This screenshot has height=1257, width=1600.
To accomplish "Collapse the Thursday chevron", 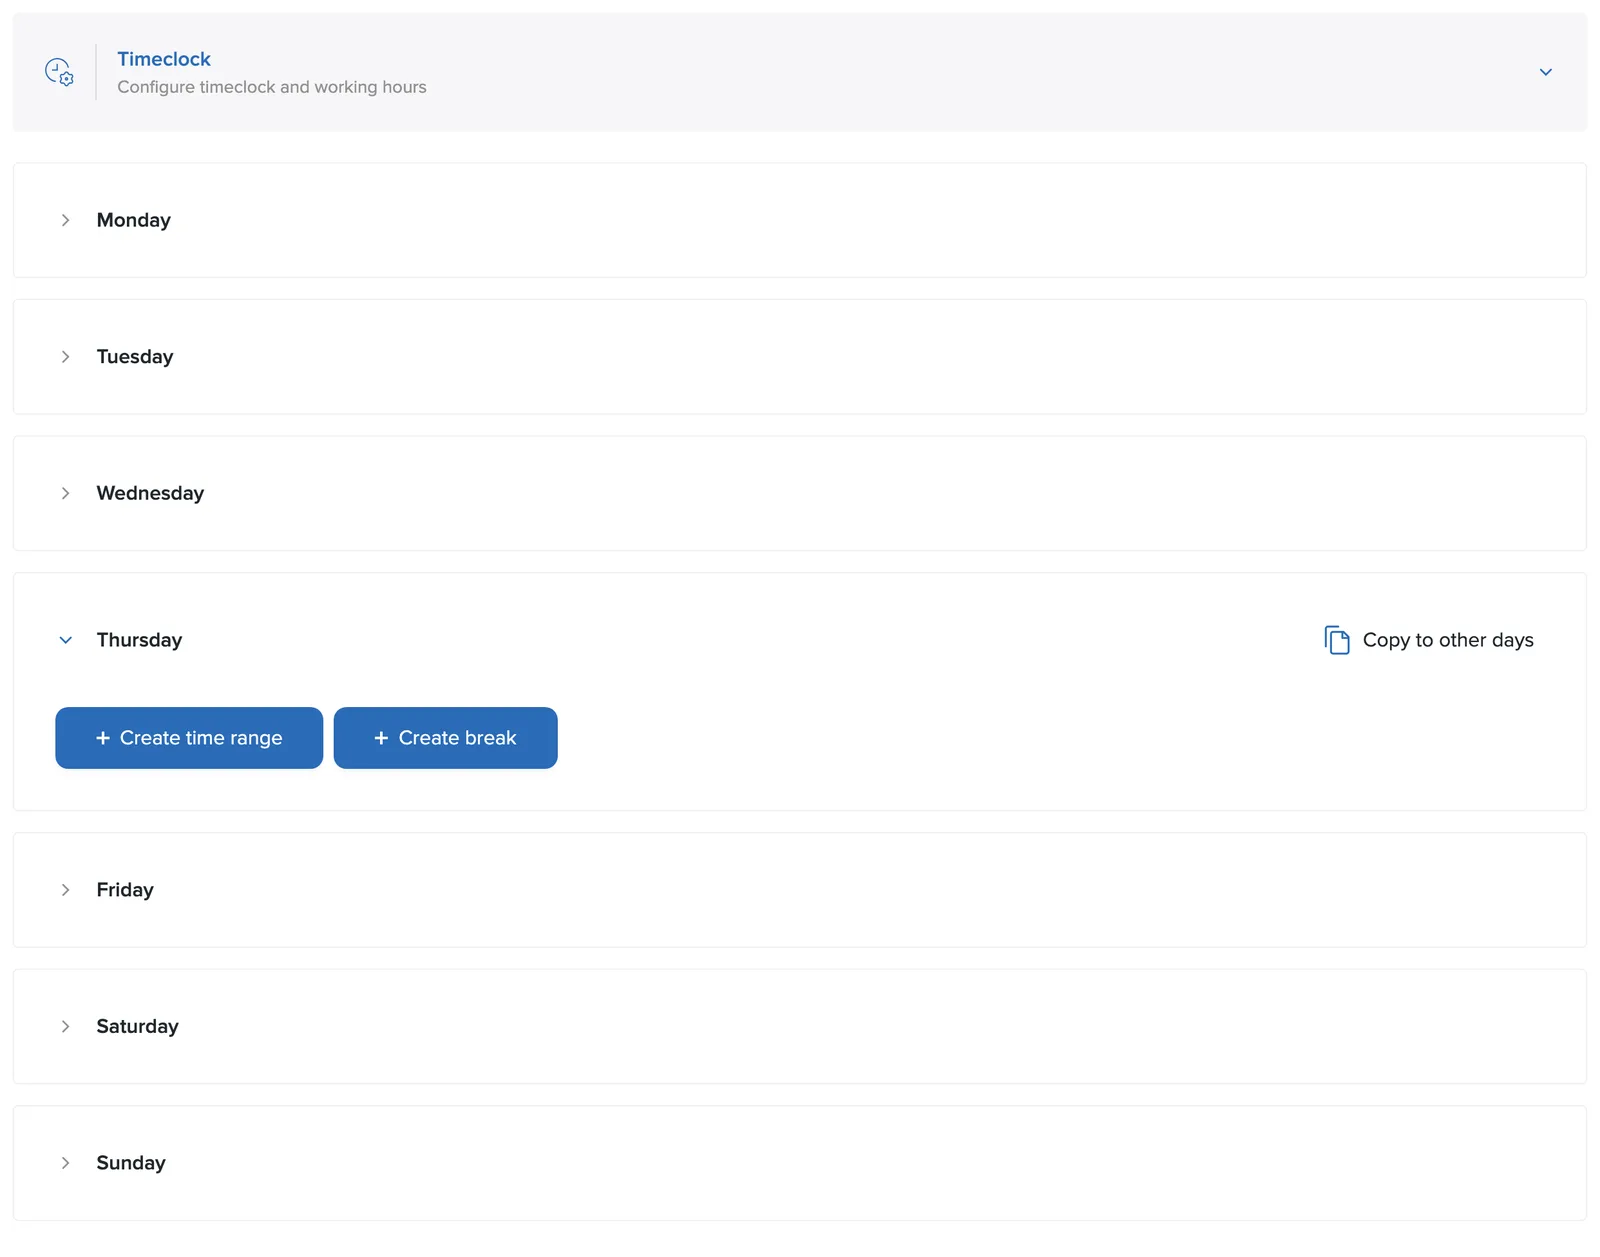I will point(65,640).
